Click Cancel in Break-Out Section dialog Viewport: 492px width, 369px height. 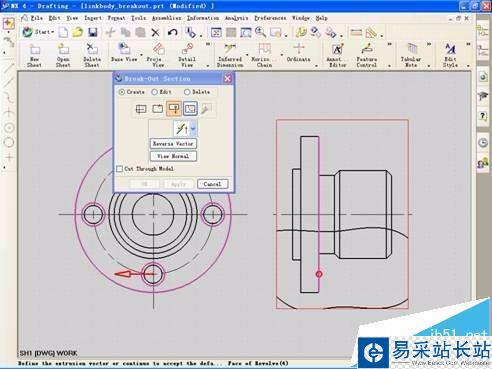(212, 184)
